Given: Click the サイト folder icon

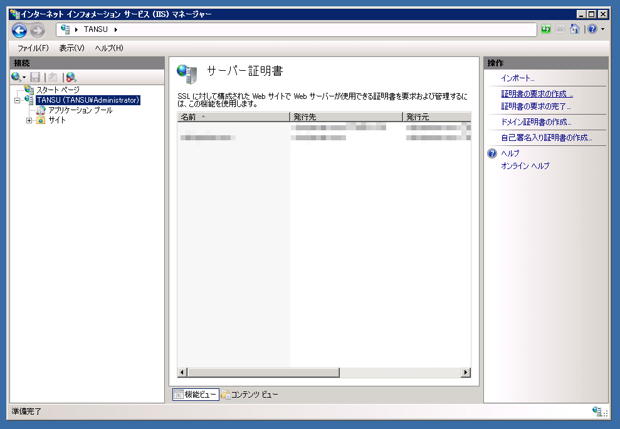Looking at the screenshot, I should pyautogui.click(x=41, y=120).
